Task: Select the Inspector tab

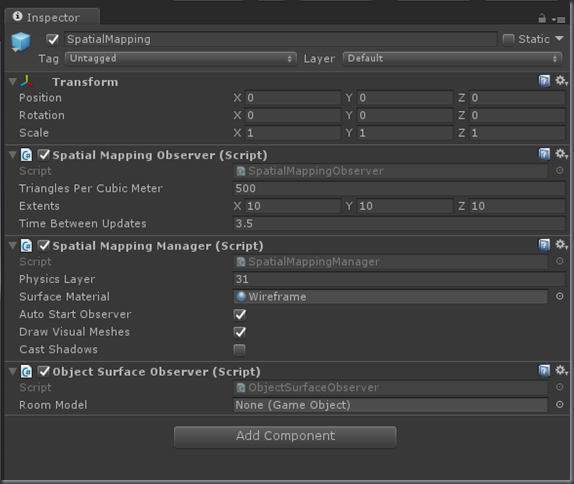Action: pos(52,17)
